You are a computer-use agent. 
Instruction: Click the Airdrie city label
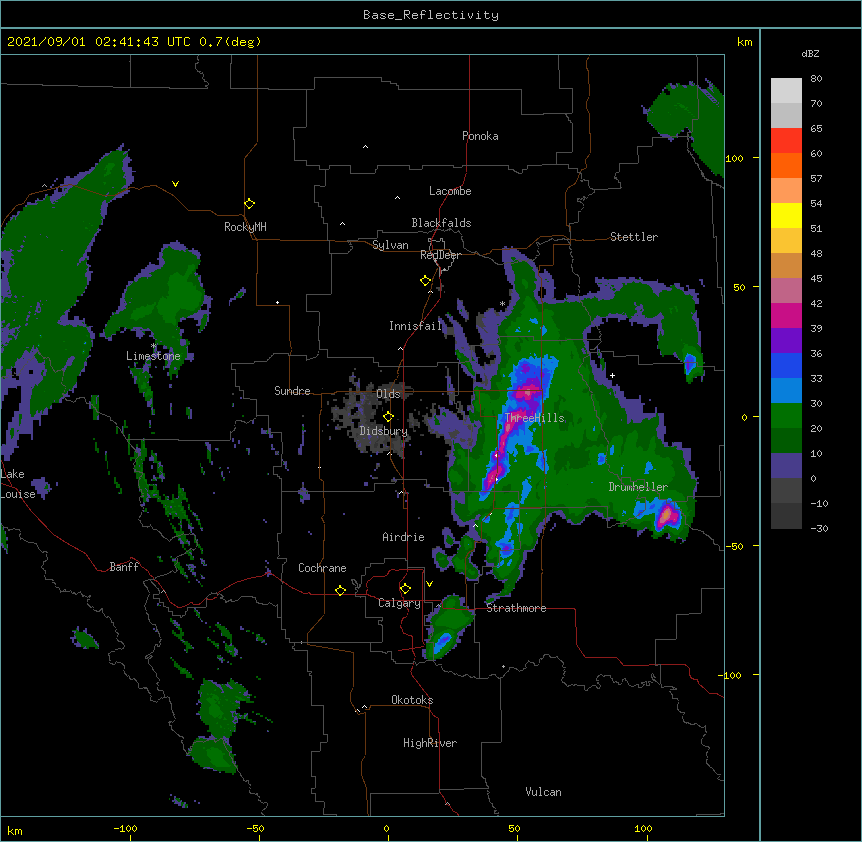pyautogui.click(x=404, y=537)
